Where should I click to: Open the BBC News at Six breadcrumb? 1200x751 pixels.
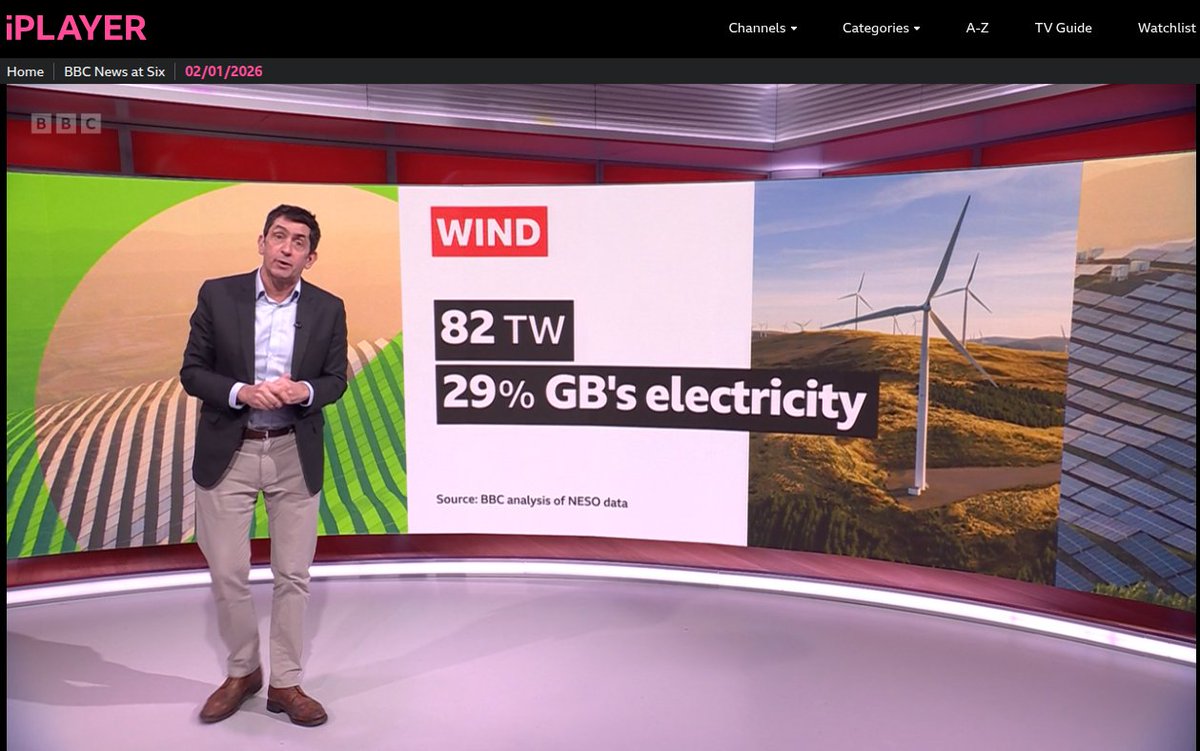tap(114, 71)
